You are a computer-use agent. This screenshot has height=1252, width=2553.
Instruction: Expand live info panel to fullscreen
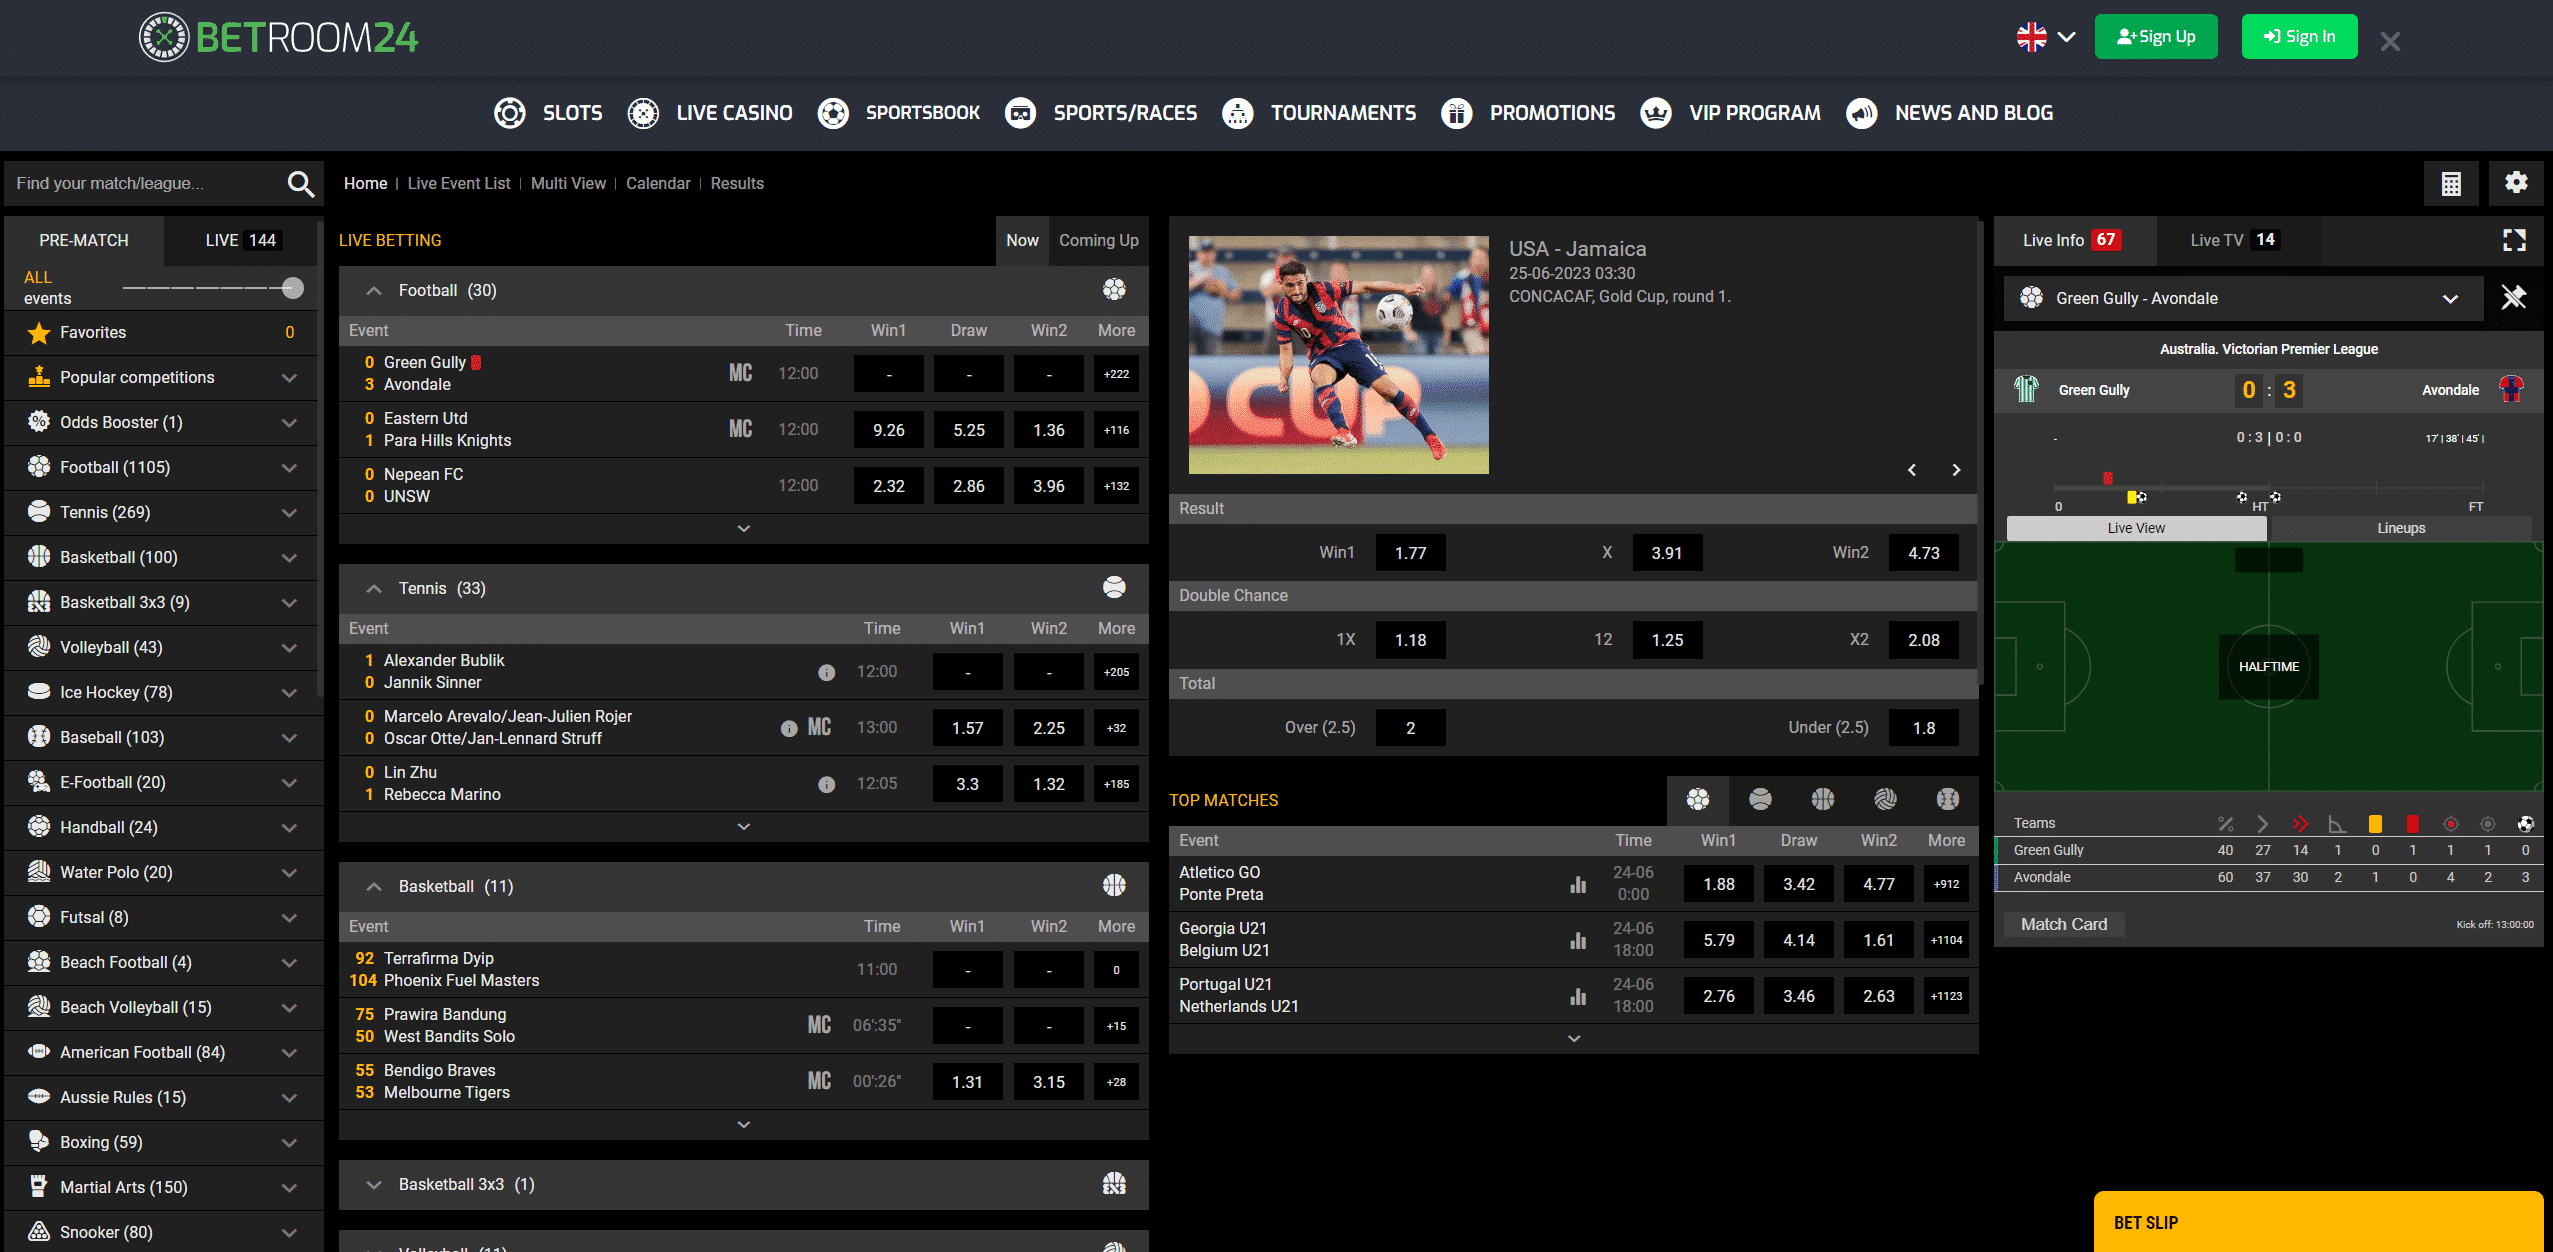[x=2514, y=240]
